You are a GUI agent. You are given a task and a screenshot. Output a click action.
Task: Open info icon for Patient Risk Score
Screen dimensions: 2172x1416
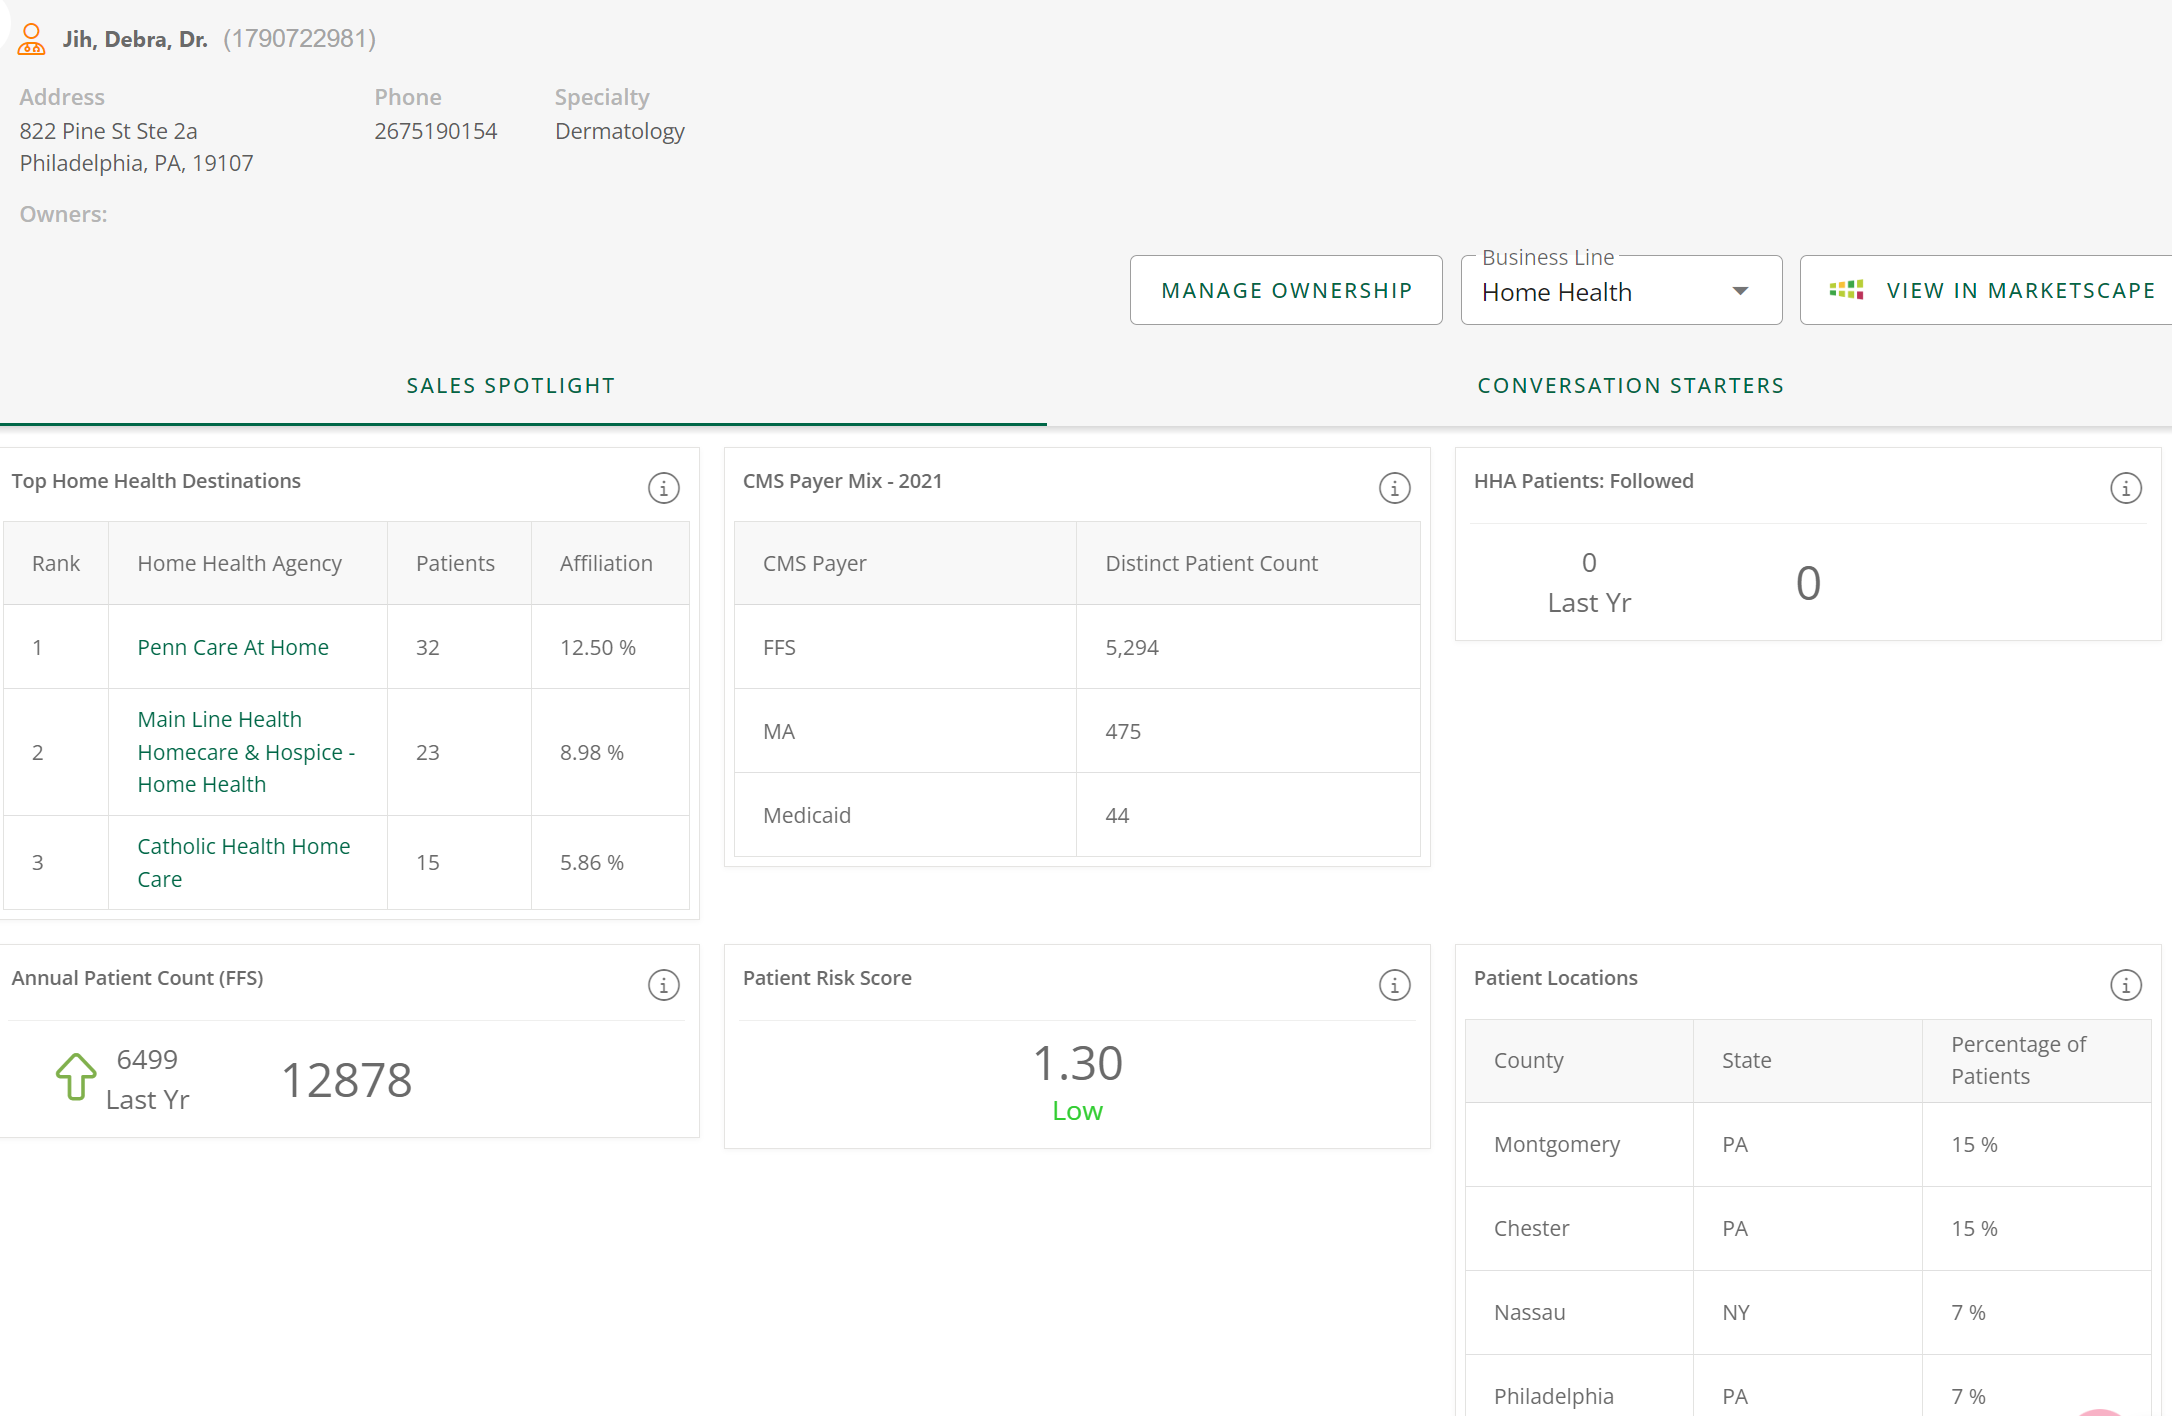[1394, 985]
